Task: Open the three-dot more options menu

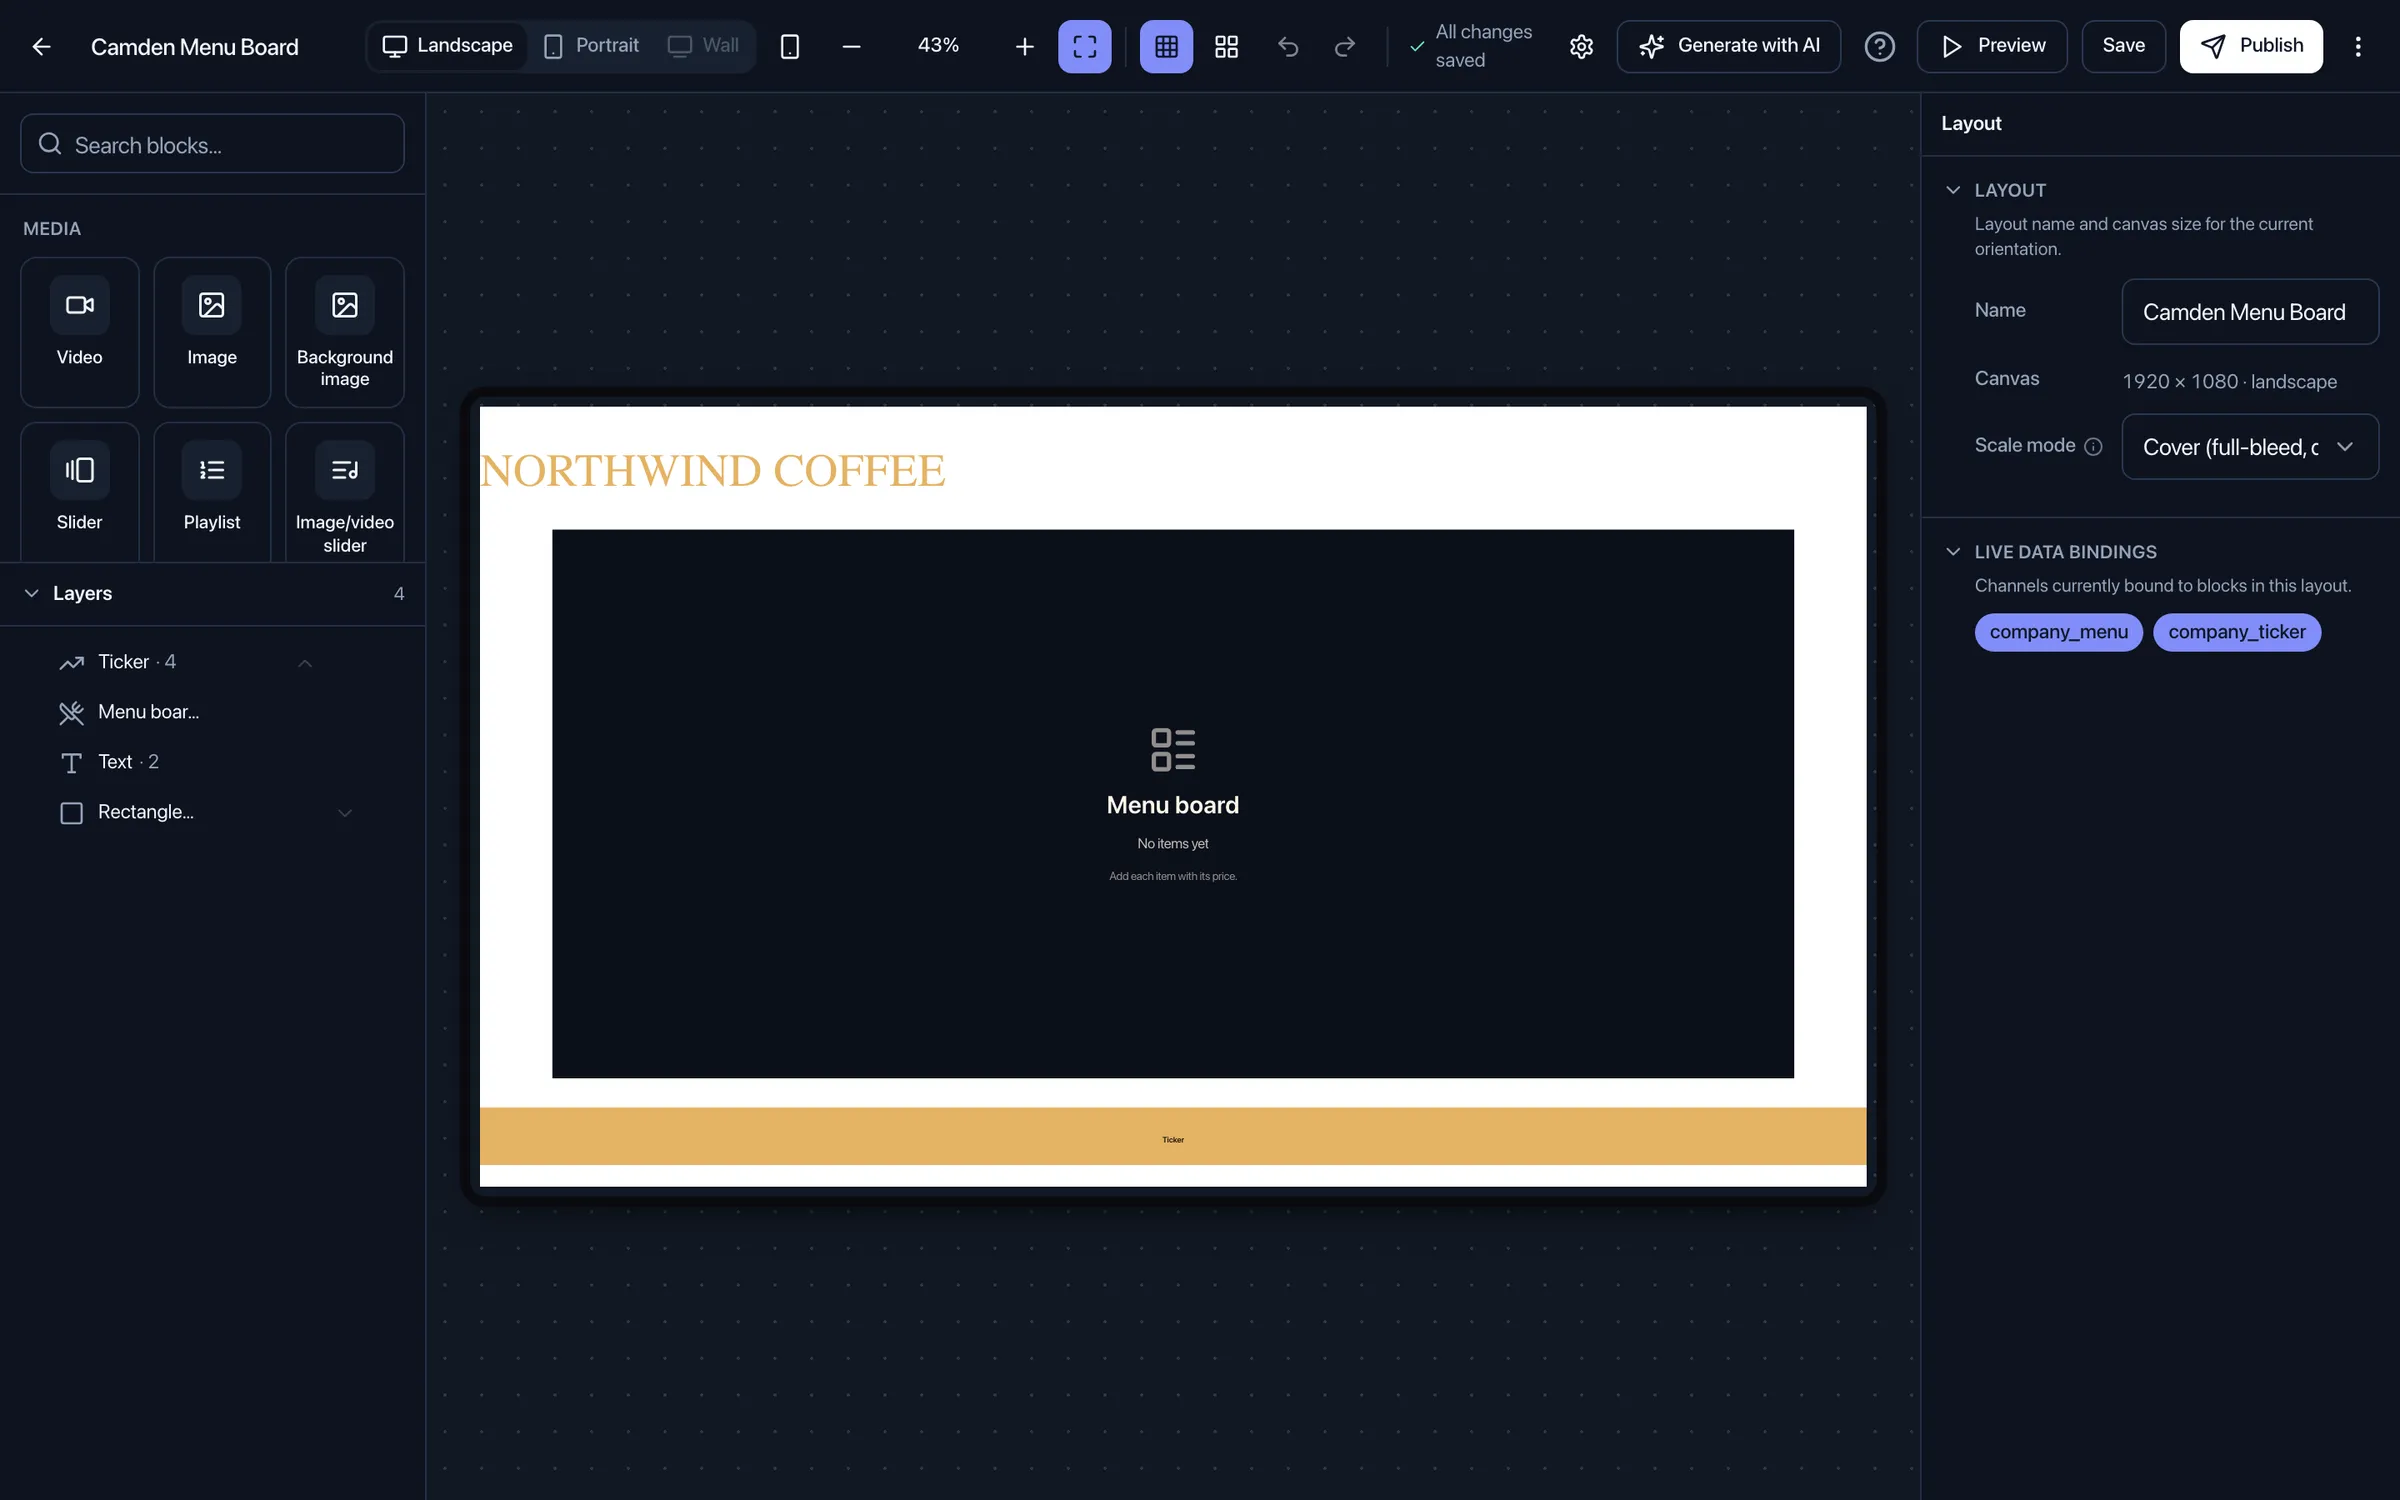Action: 2358,46
